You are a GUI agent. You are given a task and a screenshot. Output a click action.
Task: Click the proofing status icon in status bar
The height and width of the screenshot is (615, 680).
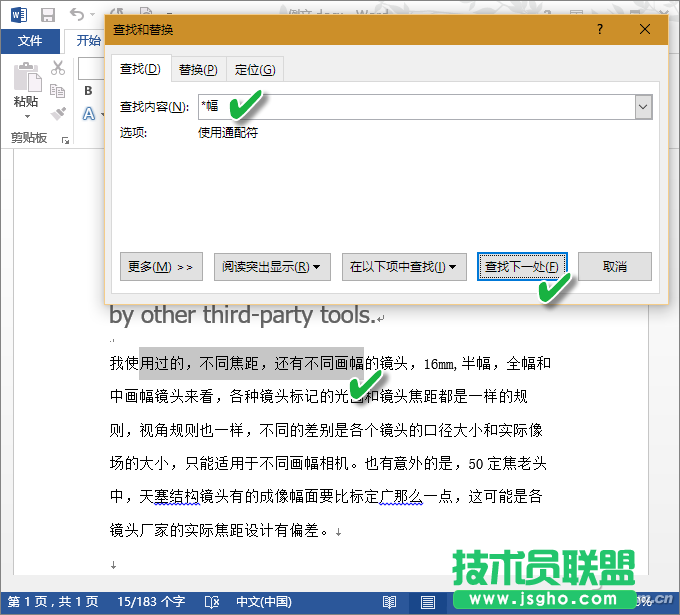point(211,601)
